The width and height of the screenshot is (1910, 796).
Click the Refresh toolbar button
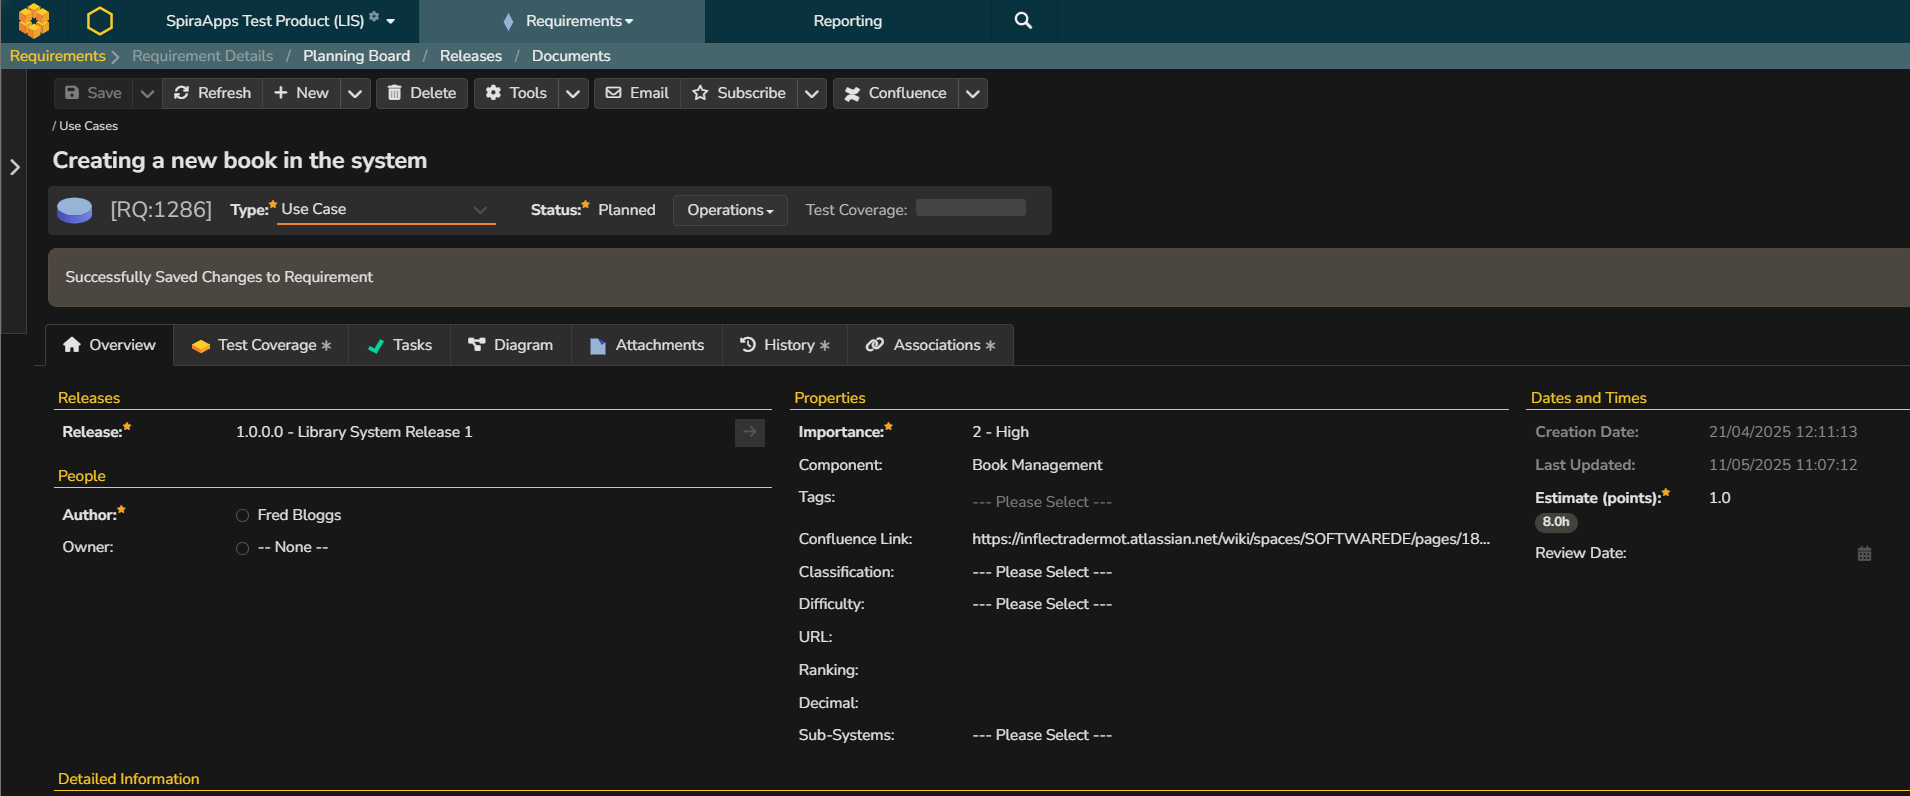coord(212,93)
